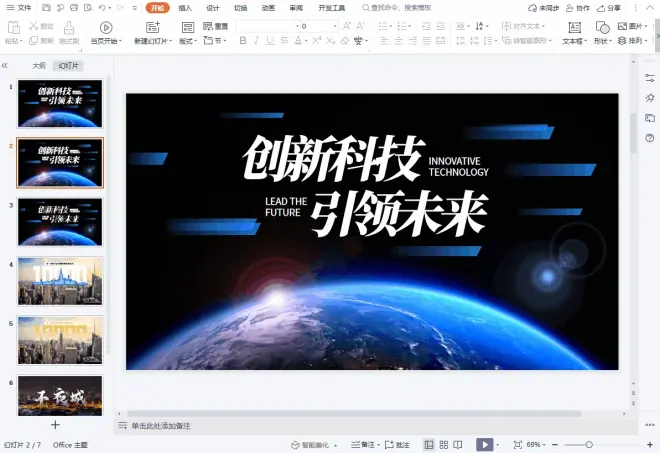
Task: Click the font color A button
Action: point(298,40)
